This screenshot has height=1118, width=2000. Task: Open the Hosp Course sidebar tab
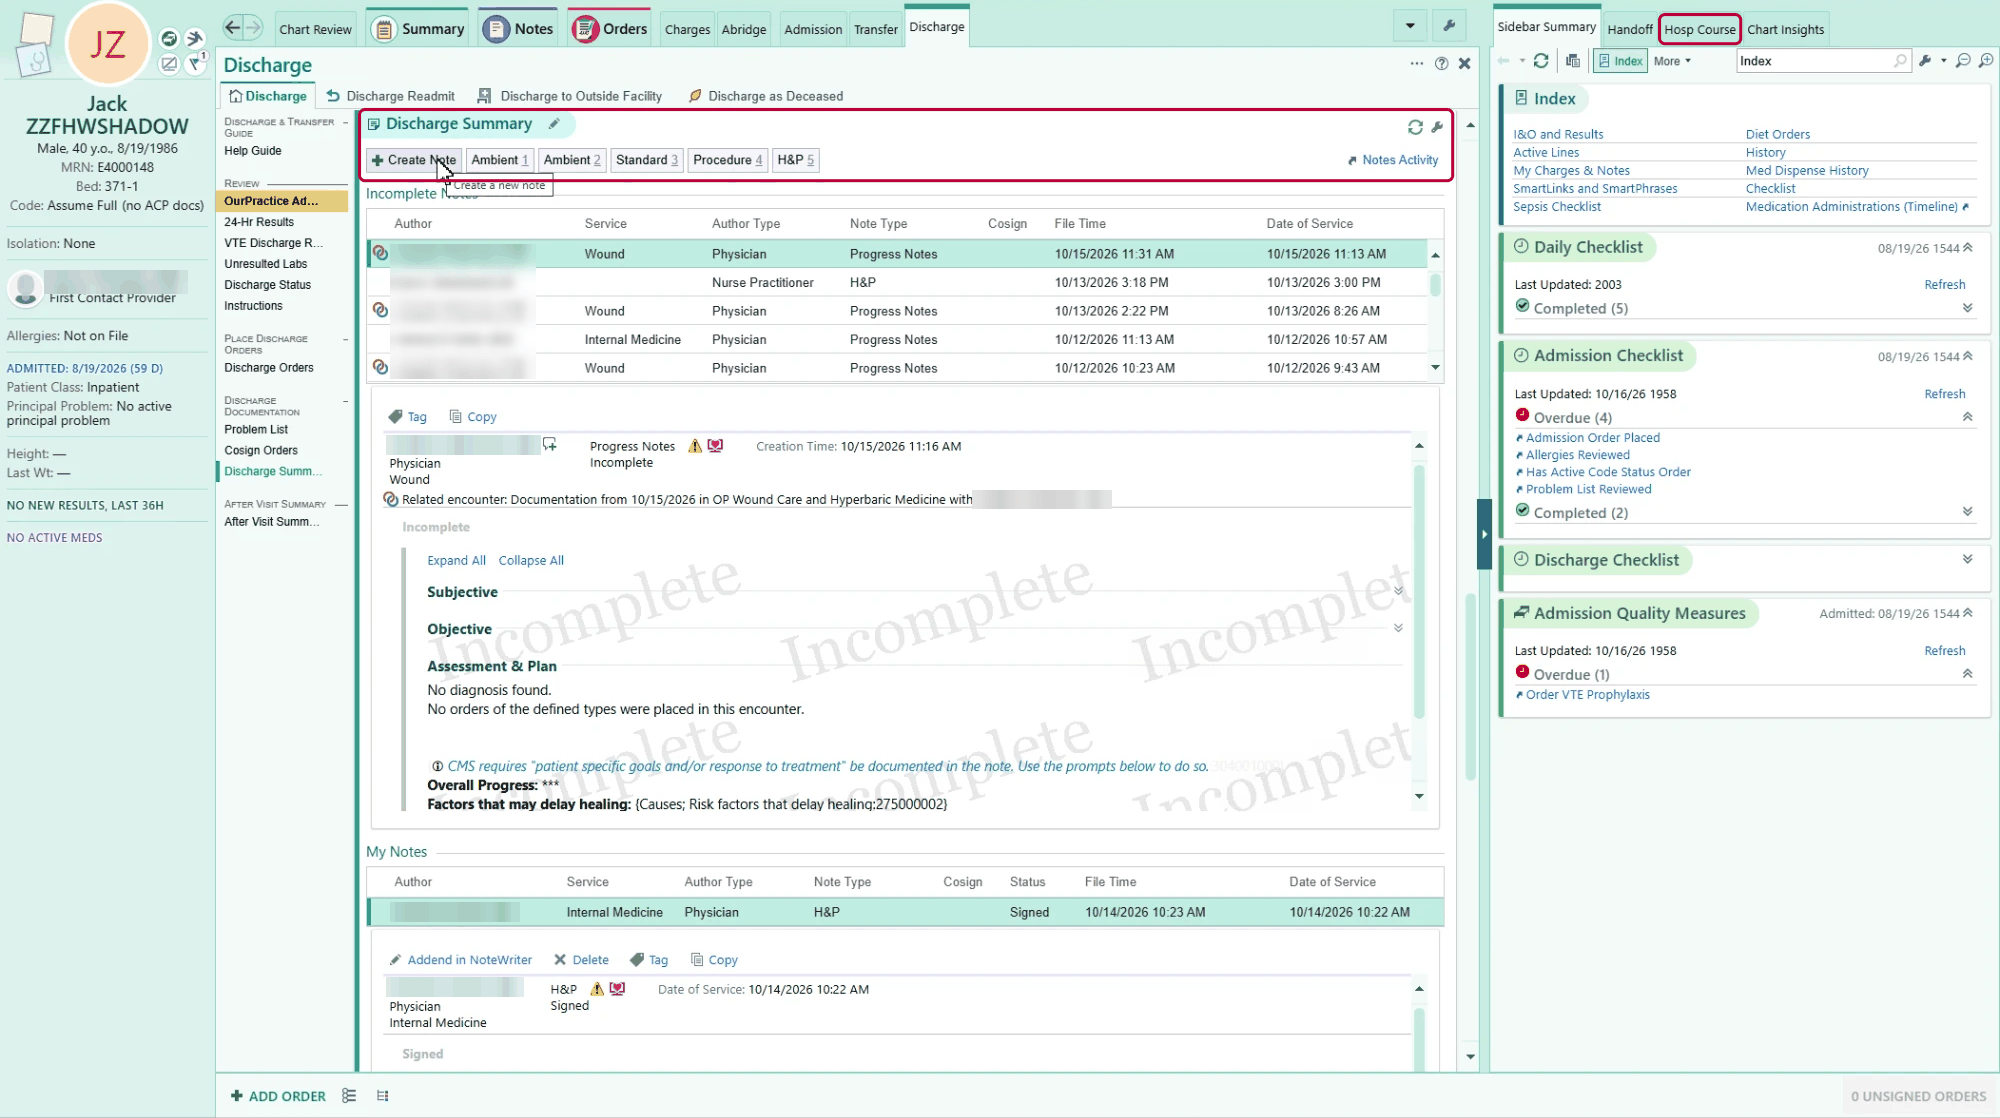1699,29
